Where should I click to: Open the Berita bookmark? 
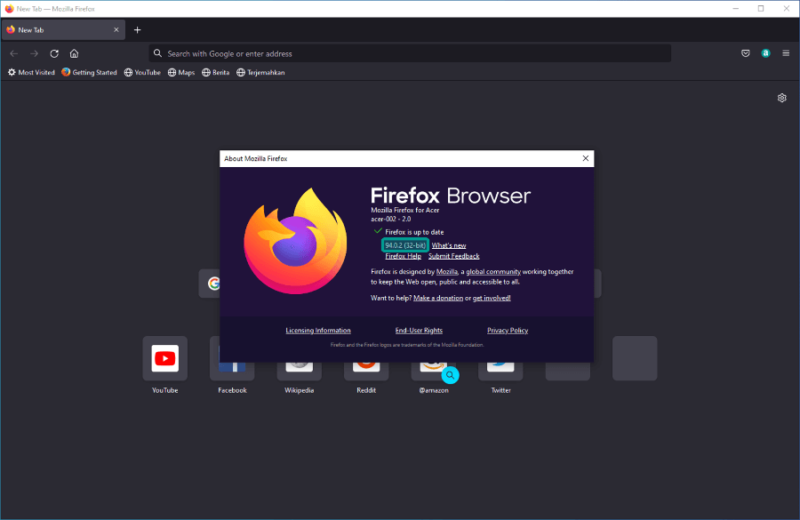click(216, 72)
